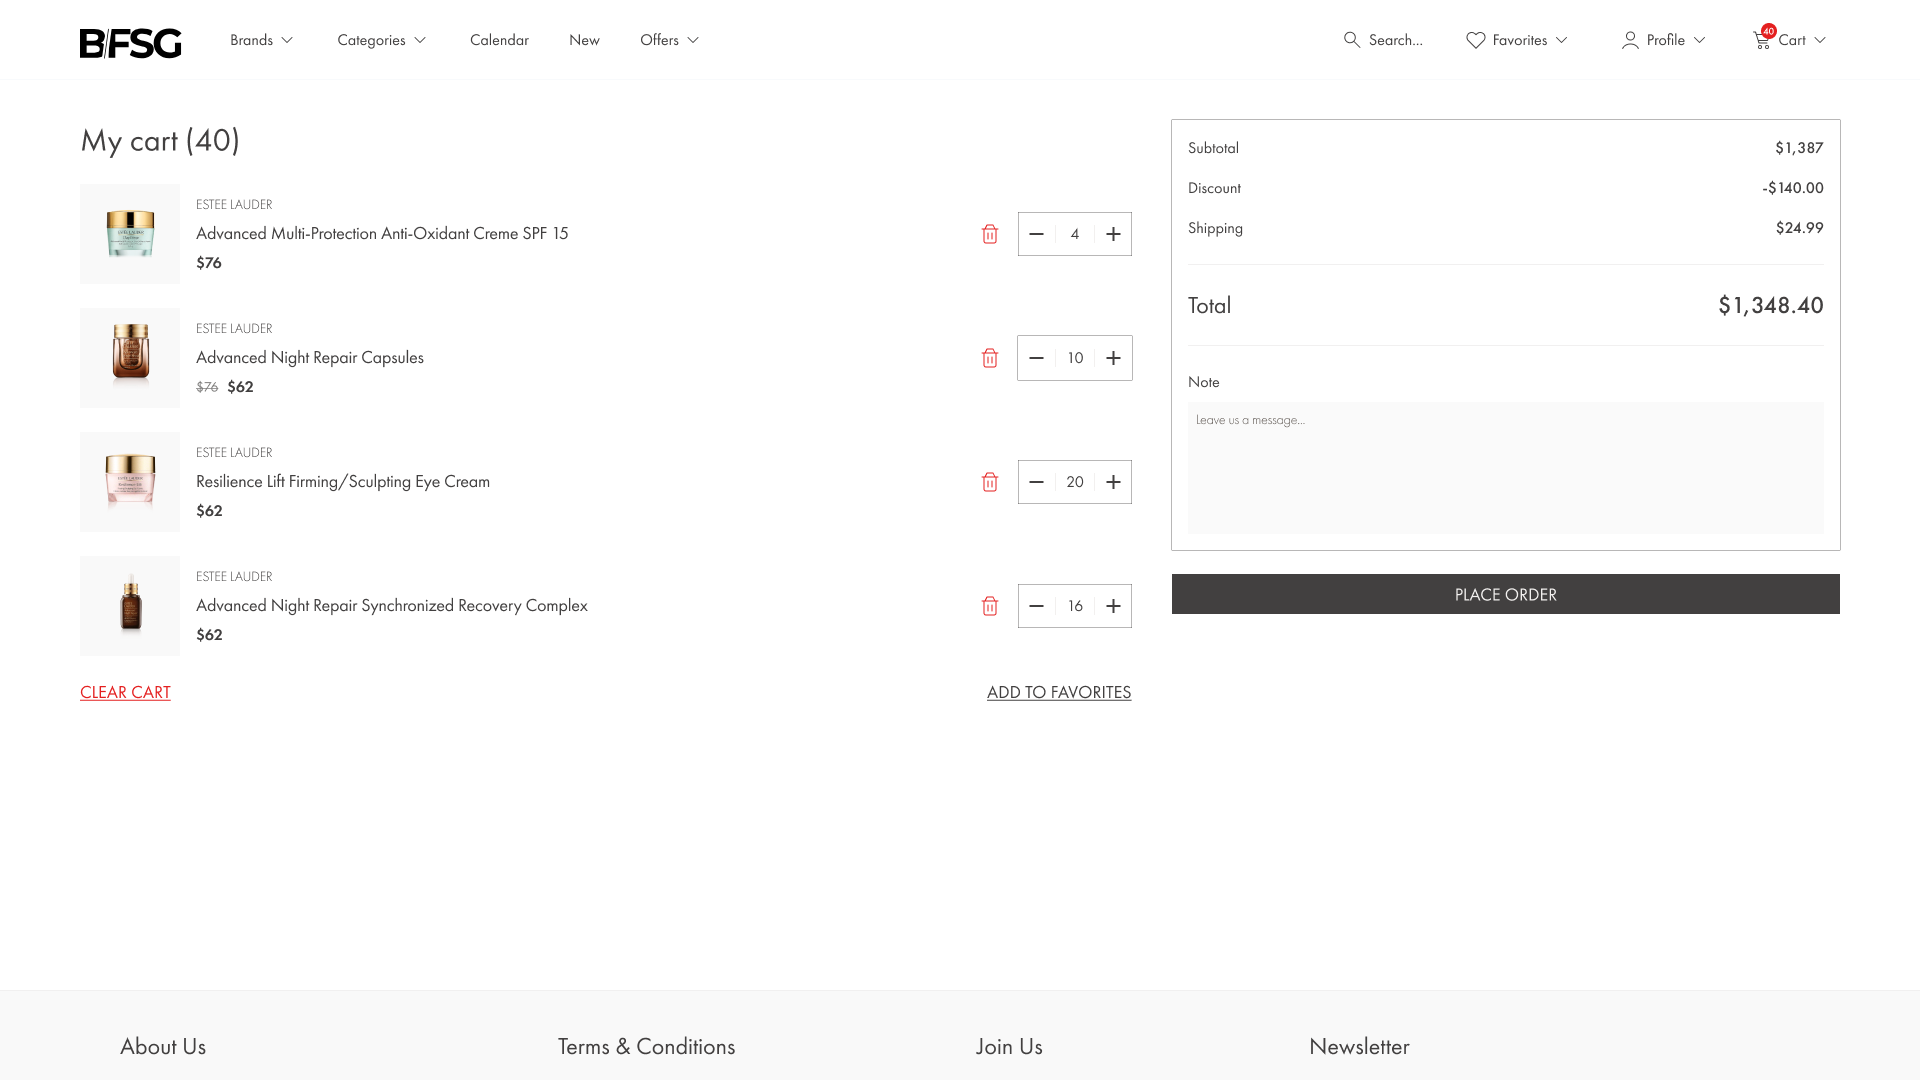Delete Advanced Multi-Protection Creme from cart
Viewport: 1920px width, 1080px height.
pyautogui.click(x=990, y=234)
